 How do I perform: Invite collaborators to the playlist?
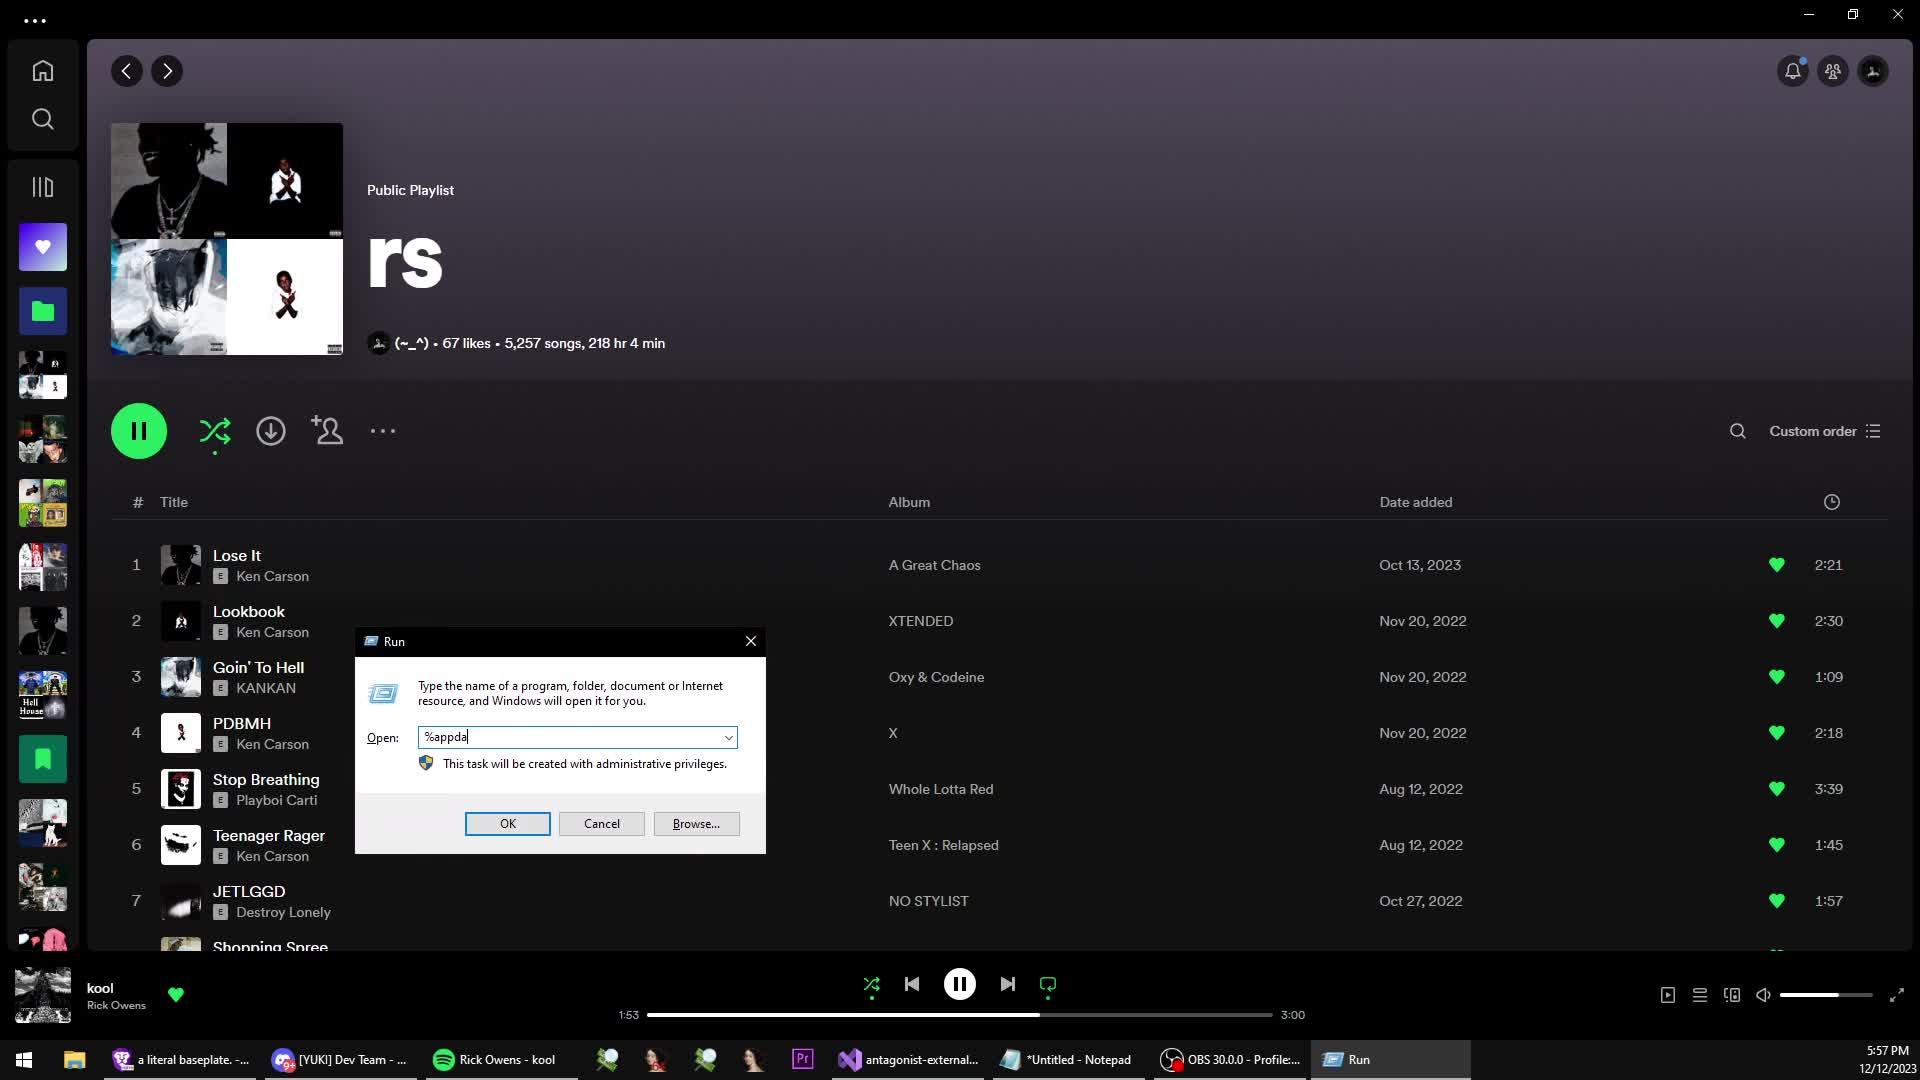(x=327, y=431)
